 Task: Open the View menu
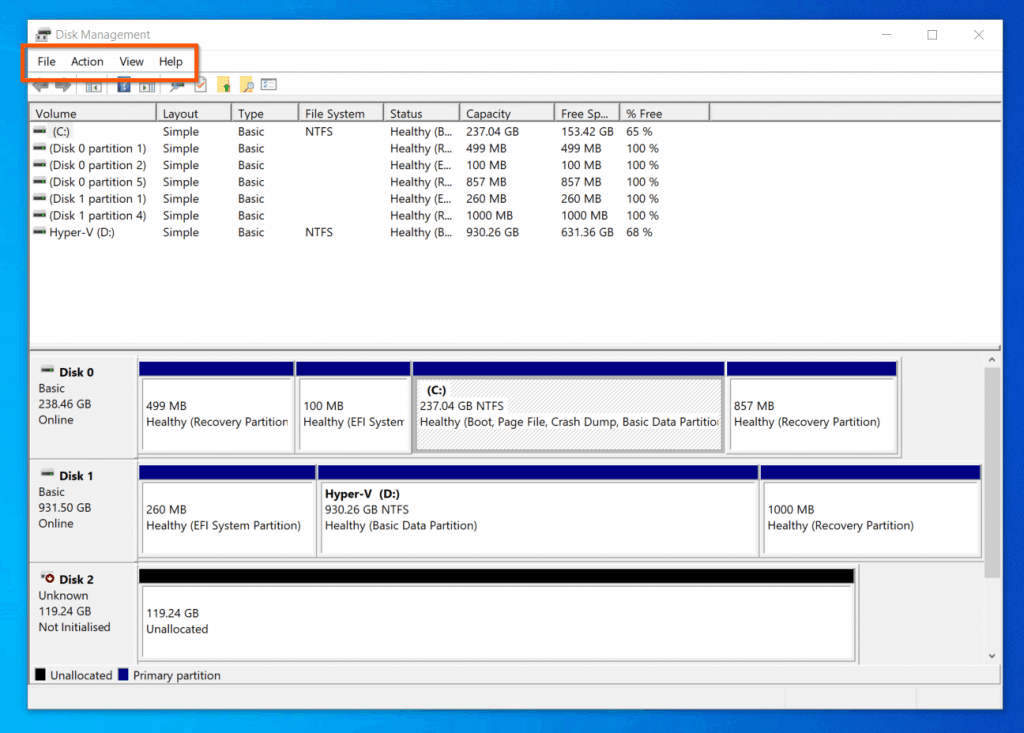pos(131,61)
